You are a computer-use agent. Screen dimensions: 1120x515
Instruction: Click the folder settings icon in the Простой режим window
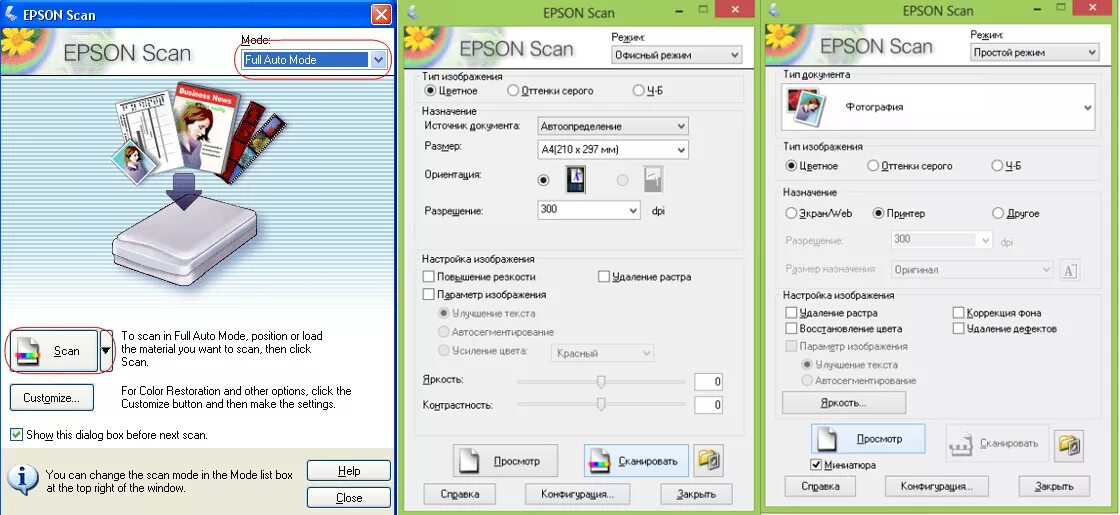pyautogui.click(x=1069, y=444)
